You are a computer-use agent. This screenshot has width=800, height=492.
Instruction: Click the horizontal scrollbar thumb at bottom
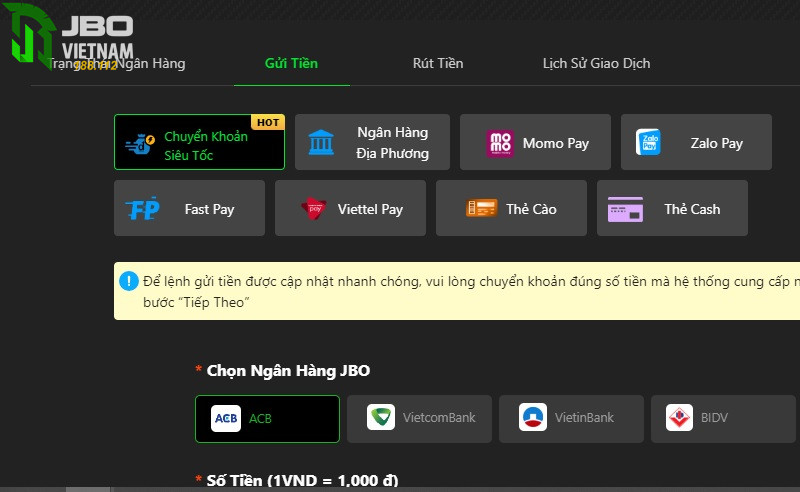pyautogui.click(x=88, y=489)
